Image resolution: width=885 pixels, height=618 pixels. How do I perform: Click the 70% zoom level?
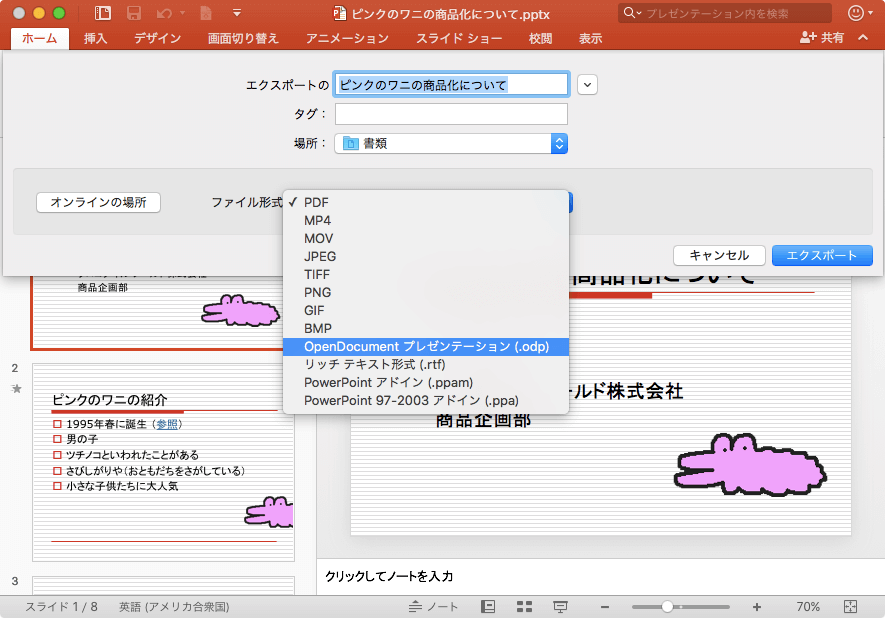pos(808,607)
